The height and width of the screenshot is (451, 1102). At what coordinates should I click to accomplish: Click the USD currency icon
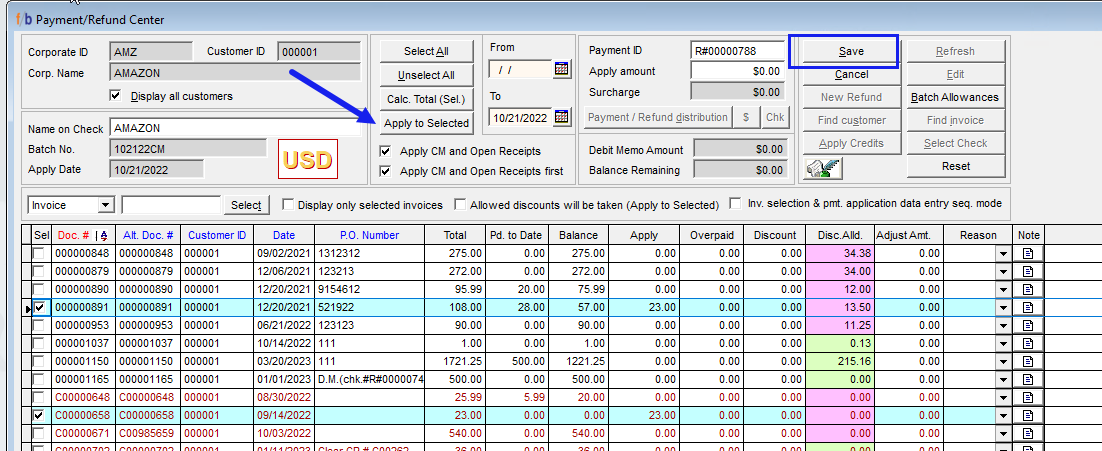pyautogui.click(x=307, y=159)
